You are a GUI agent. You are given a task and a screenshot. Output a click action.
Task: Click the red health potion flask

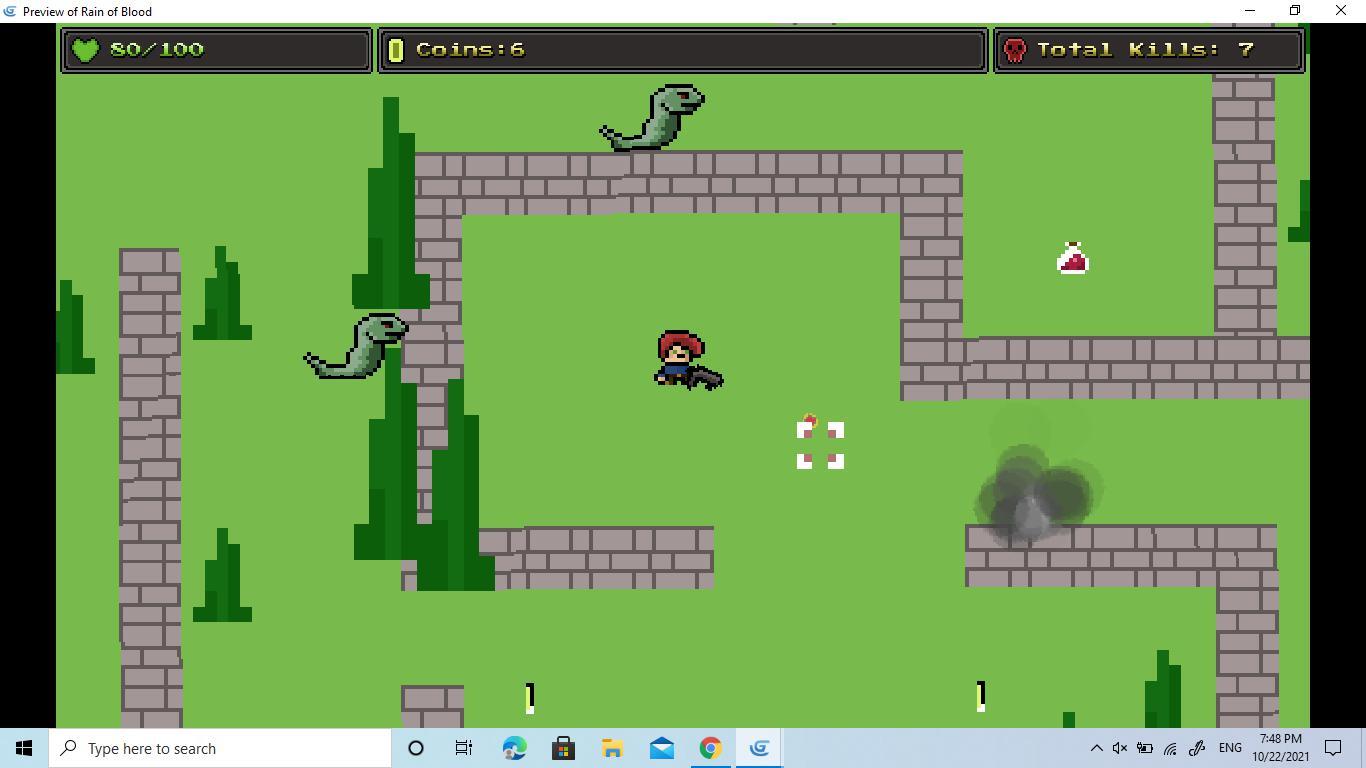pyautogui.click(x=1072, y=258)
